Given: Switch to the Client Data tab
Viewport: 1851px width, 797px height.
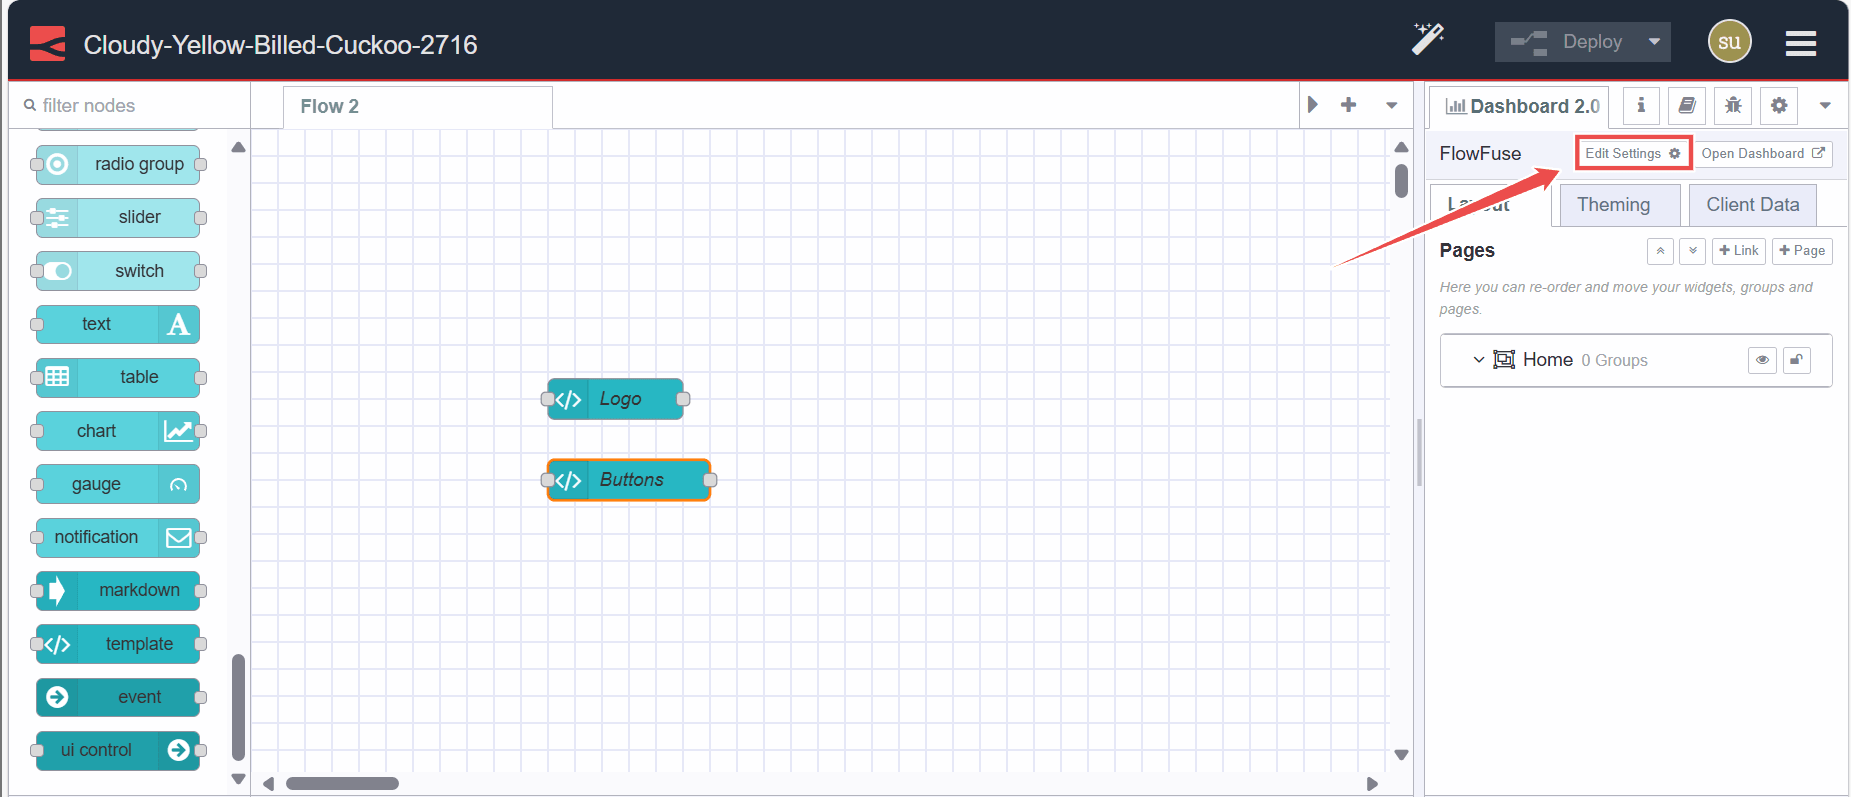Looking at the screenshot, I should pyautogui.click(x=1752, y=205).
